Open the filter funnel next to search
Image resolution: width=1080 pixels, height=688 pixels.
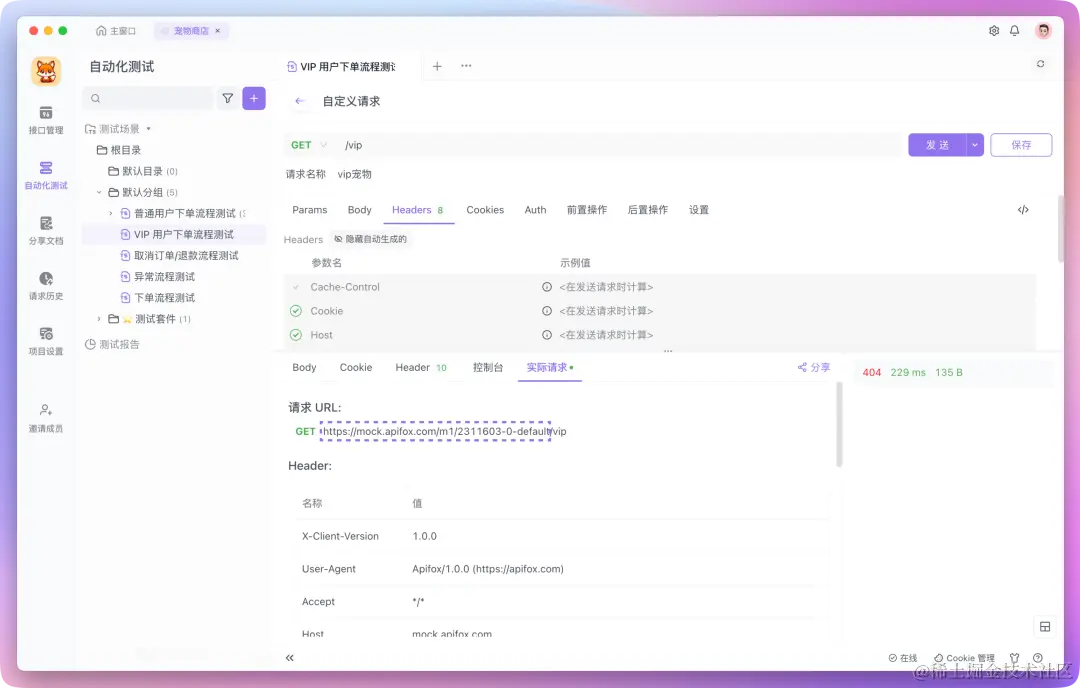227,98
